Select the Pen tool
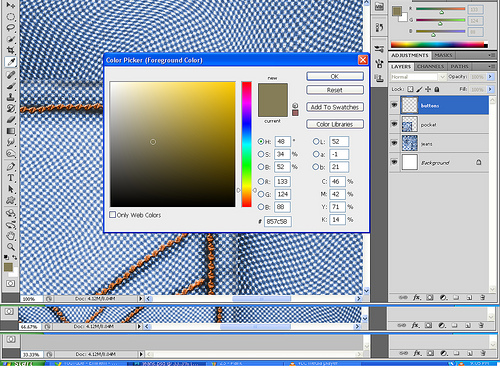The height and width of the screenshot is (375, 500). [x=11, y=166]
